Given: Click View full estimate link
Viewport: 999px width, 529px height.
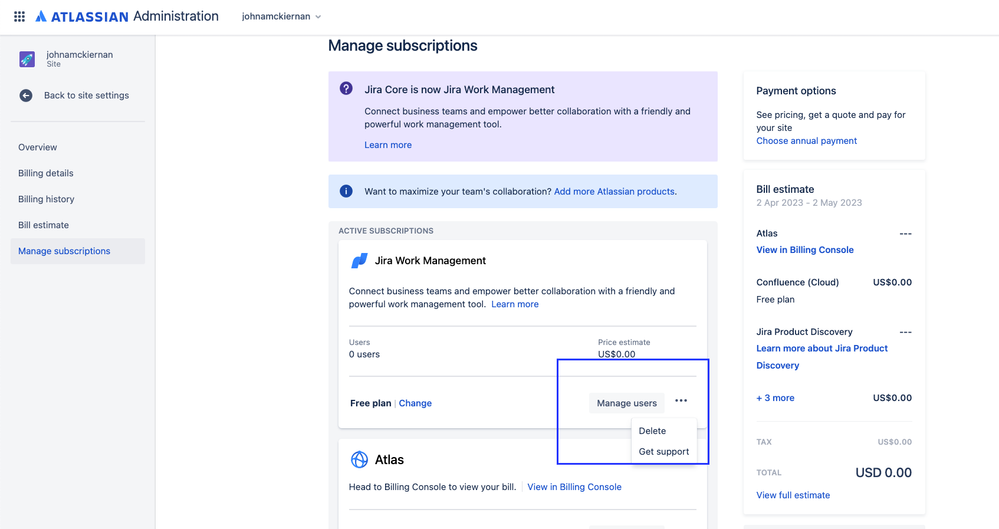Looking at the screenshot, I should 793,495.
